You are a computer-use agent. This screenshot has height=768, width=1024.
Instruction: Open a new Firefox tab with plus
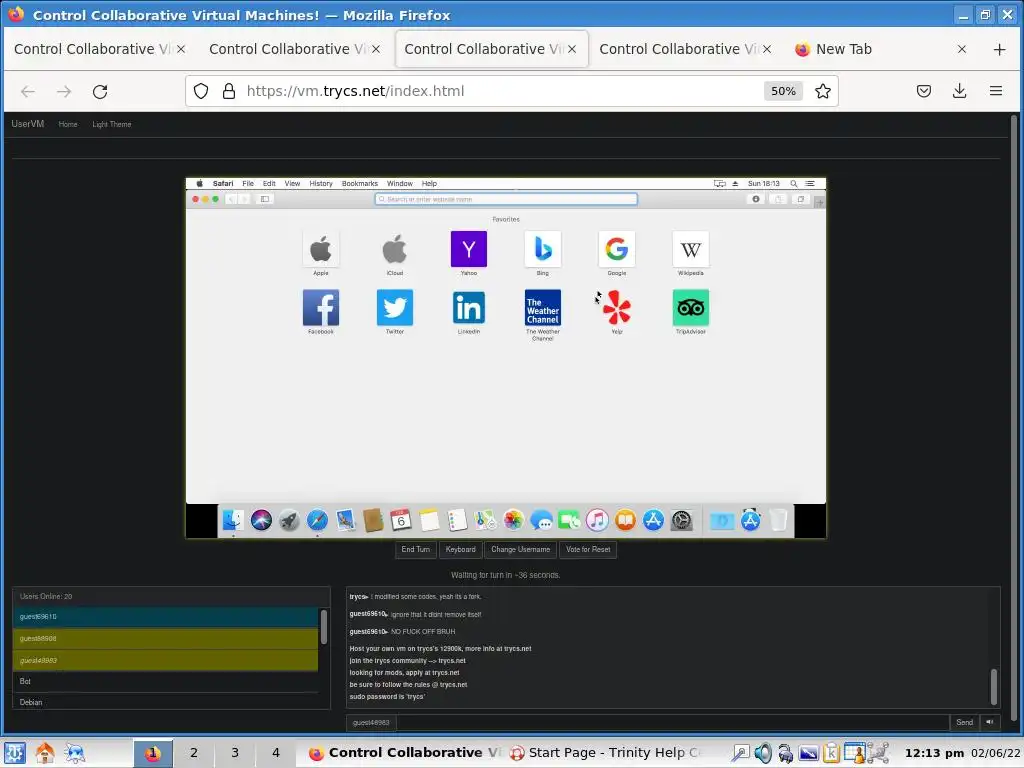click(999, 49)
